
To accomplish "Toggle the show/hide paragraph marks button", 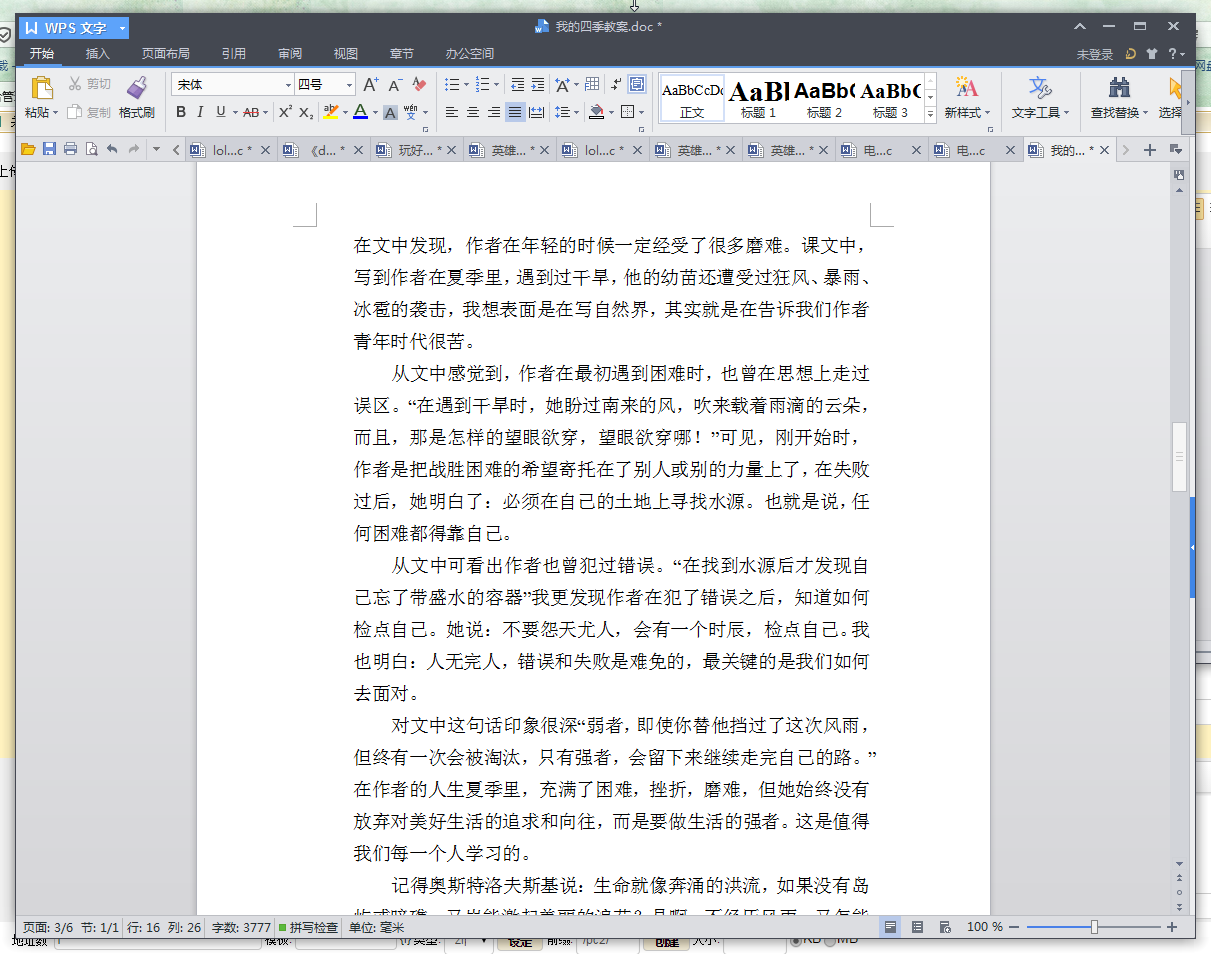I will (615, 85).
